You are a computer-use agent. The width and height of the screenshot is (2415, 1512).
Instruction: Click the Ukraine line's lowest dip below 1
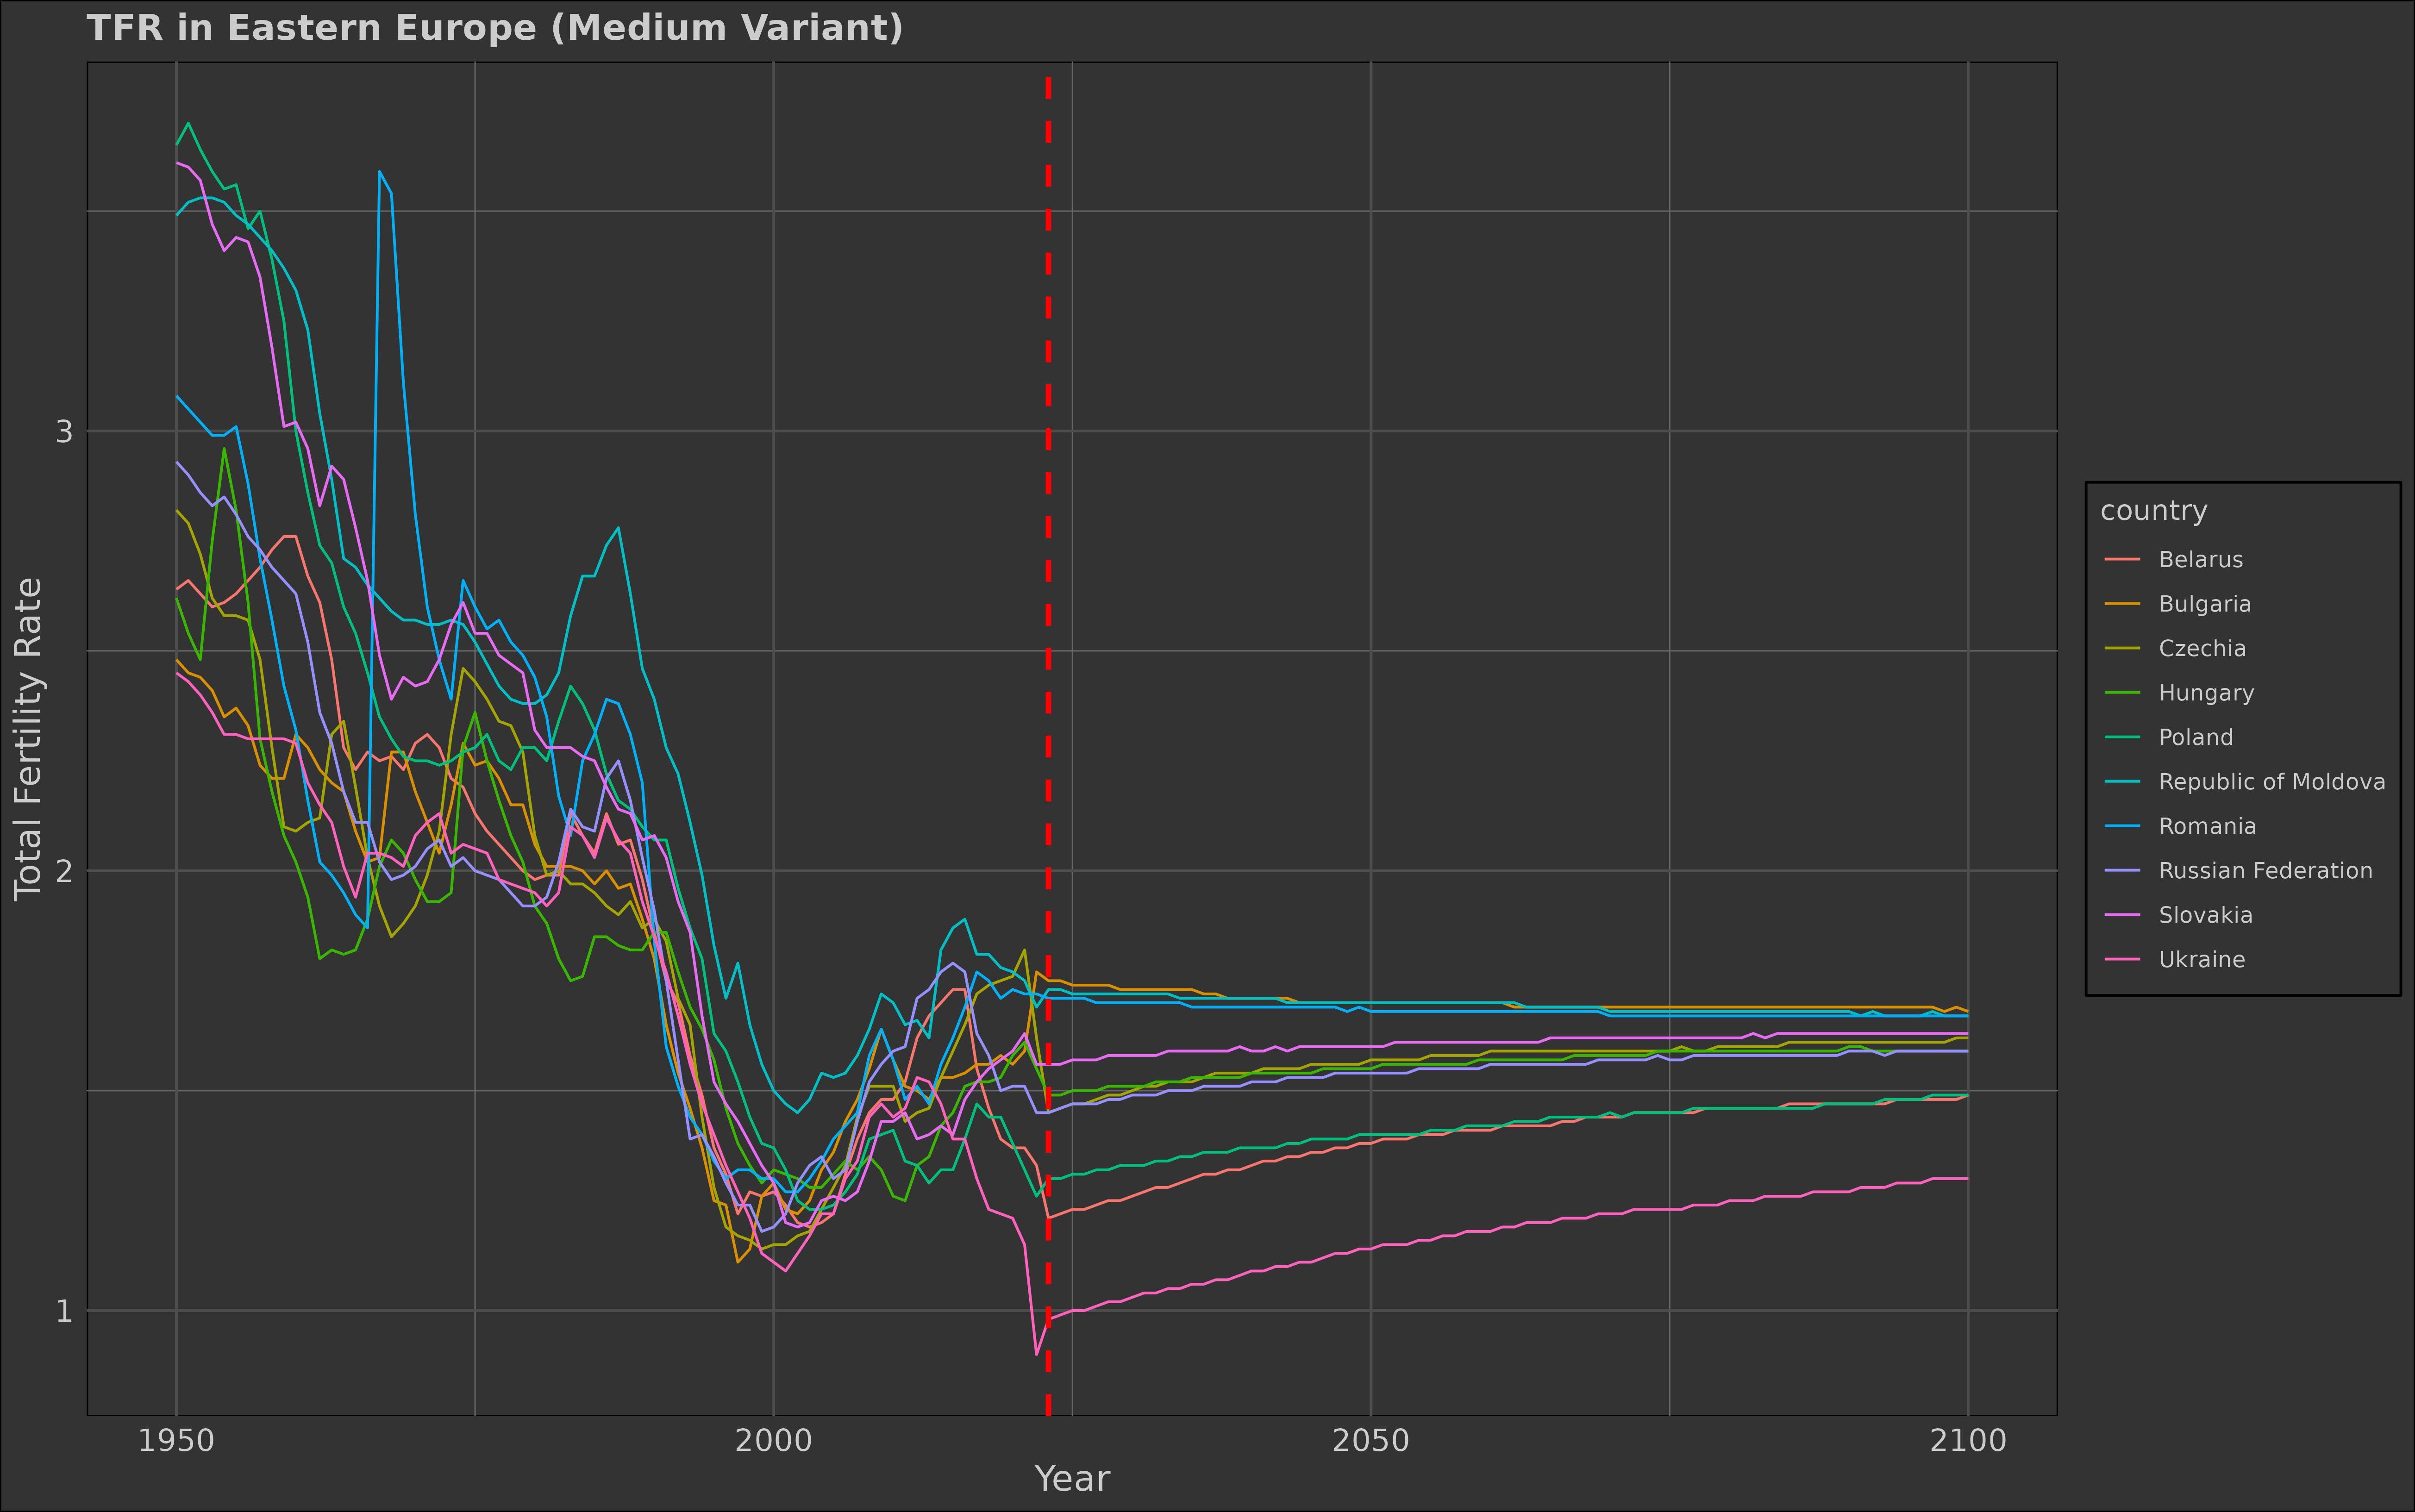pos(1036,1354)
